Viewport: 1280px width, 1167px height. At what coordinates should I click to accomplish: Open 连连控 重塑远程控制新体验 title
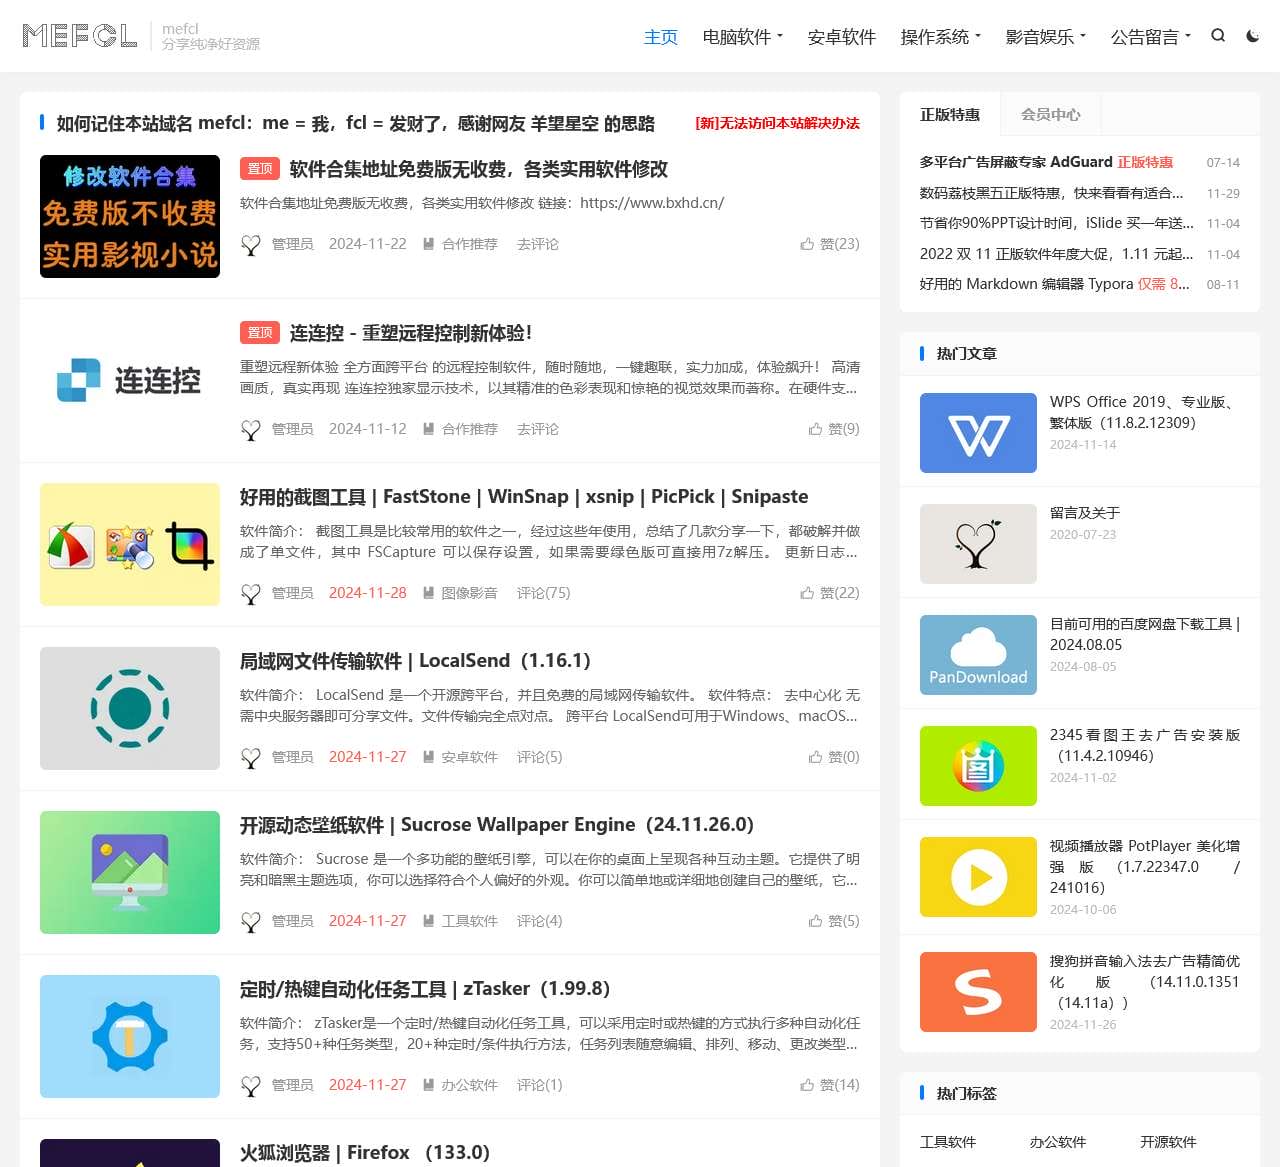pyautogui.click(x=411, y=333)
